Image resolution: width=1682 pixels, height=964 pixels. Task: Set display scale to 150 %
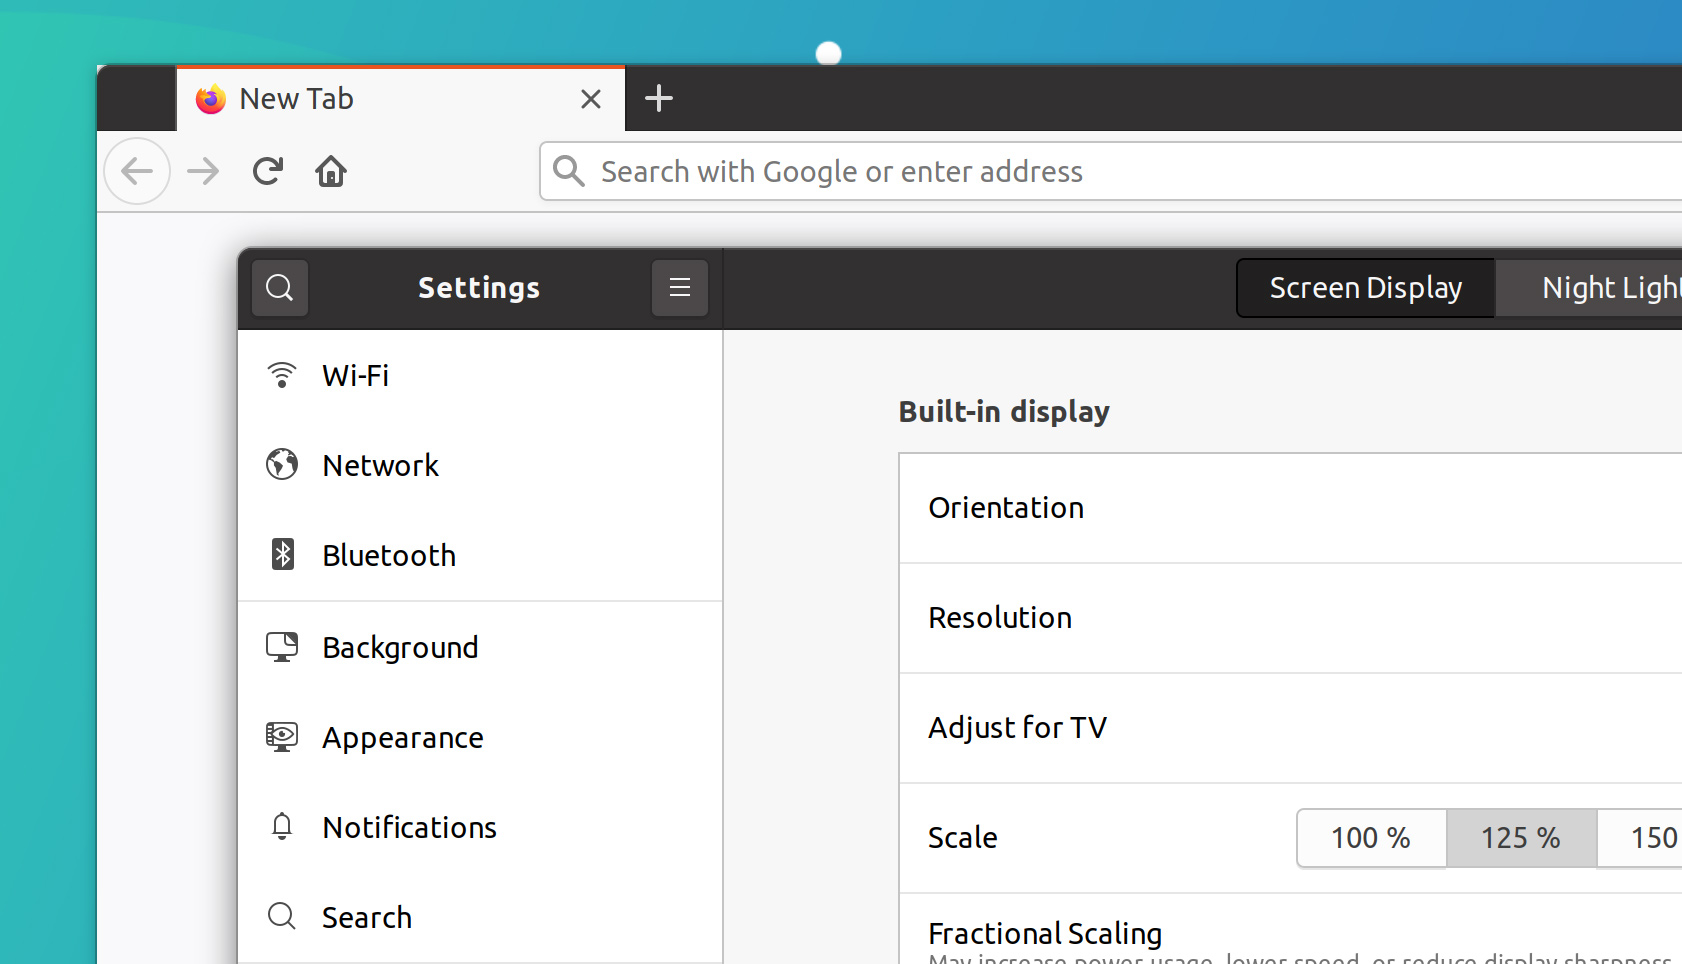pyautogui.click(x=1640, y=838)
